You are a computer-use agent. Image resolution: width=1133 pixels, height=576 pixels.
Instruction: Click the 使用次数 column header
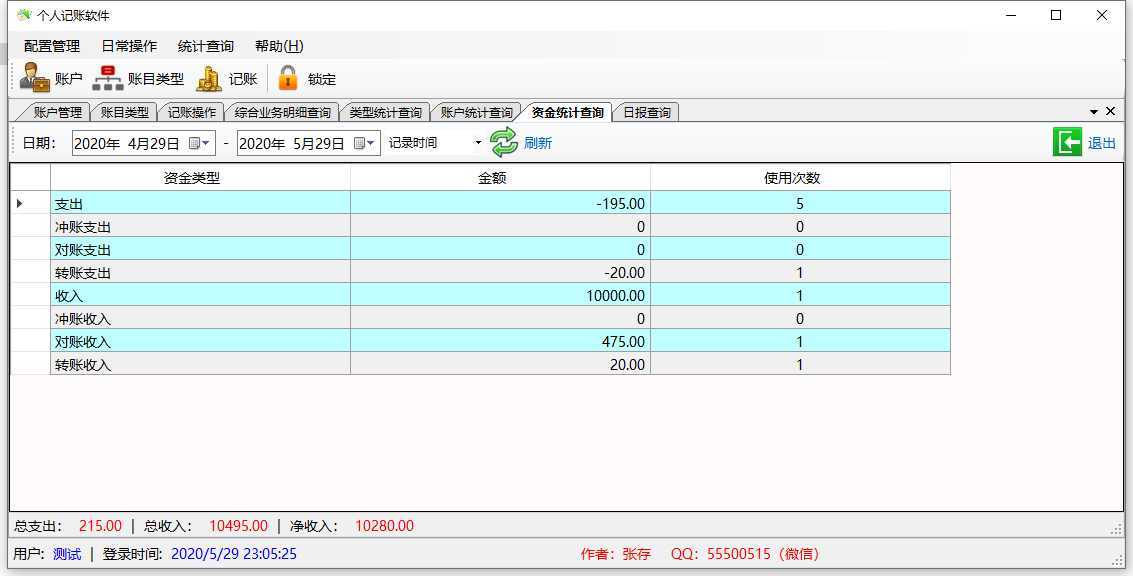point(800,179)
